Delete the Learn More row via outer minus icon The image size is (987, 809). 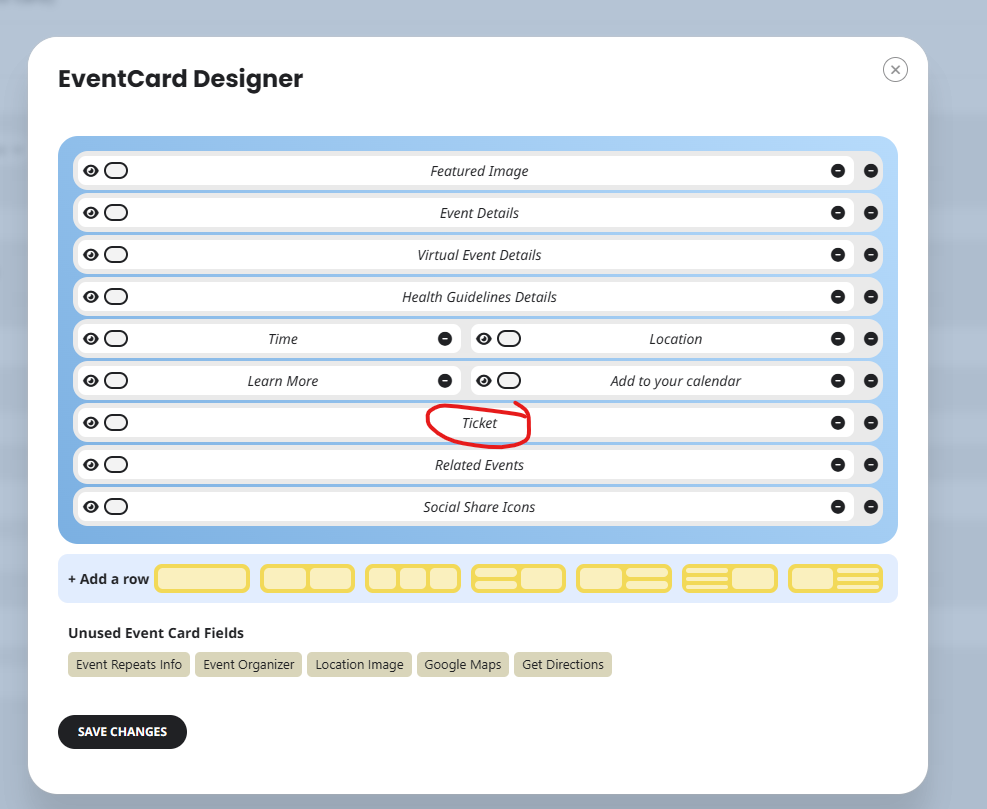[871, 380]
